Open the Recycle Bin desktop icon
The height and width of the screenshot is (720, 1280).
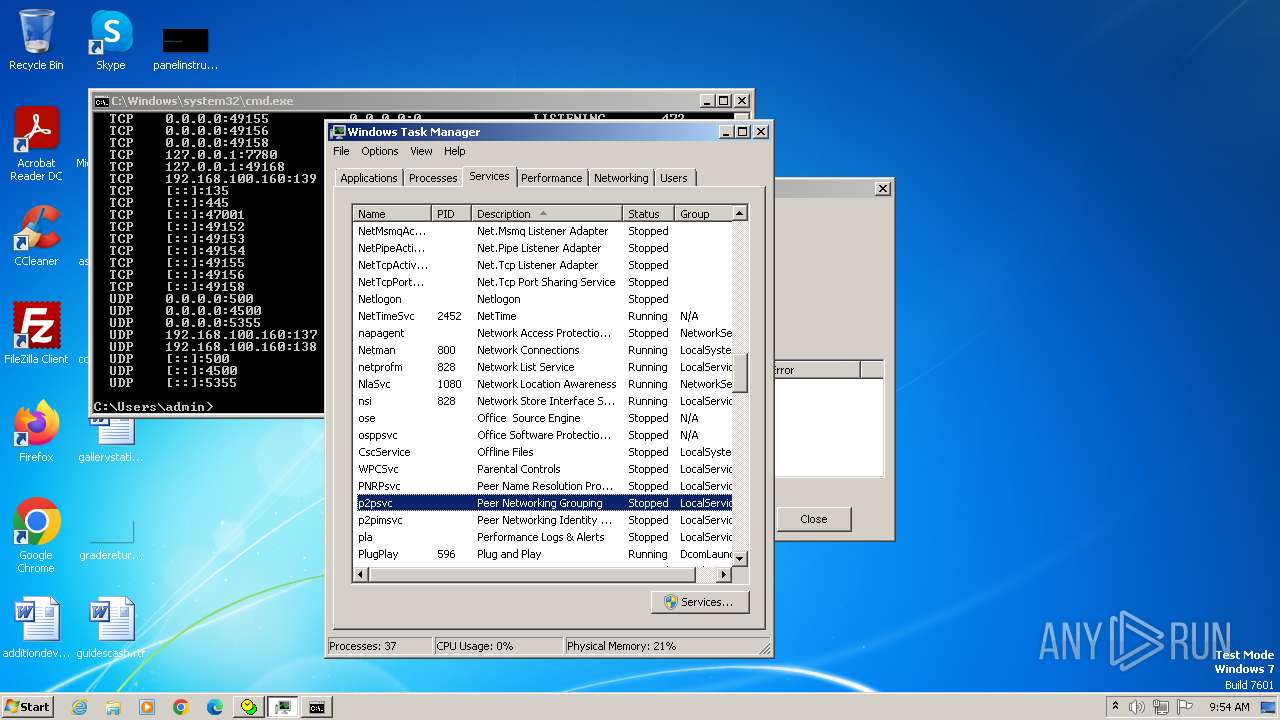coord(36,40)
